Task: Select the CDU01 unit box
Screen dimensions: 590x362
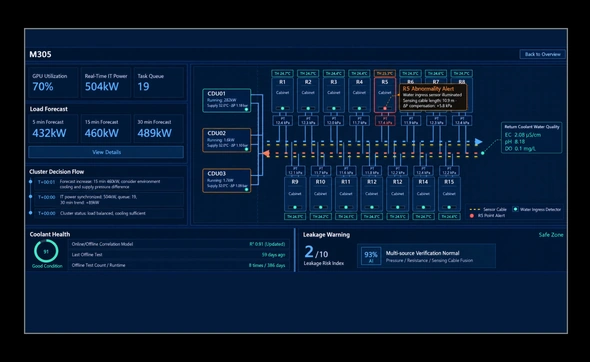Action: click(227, 100)
